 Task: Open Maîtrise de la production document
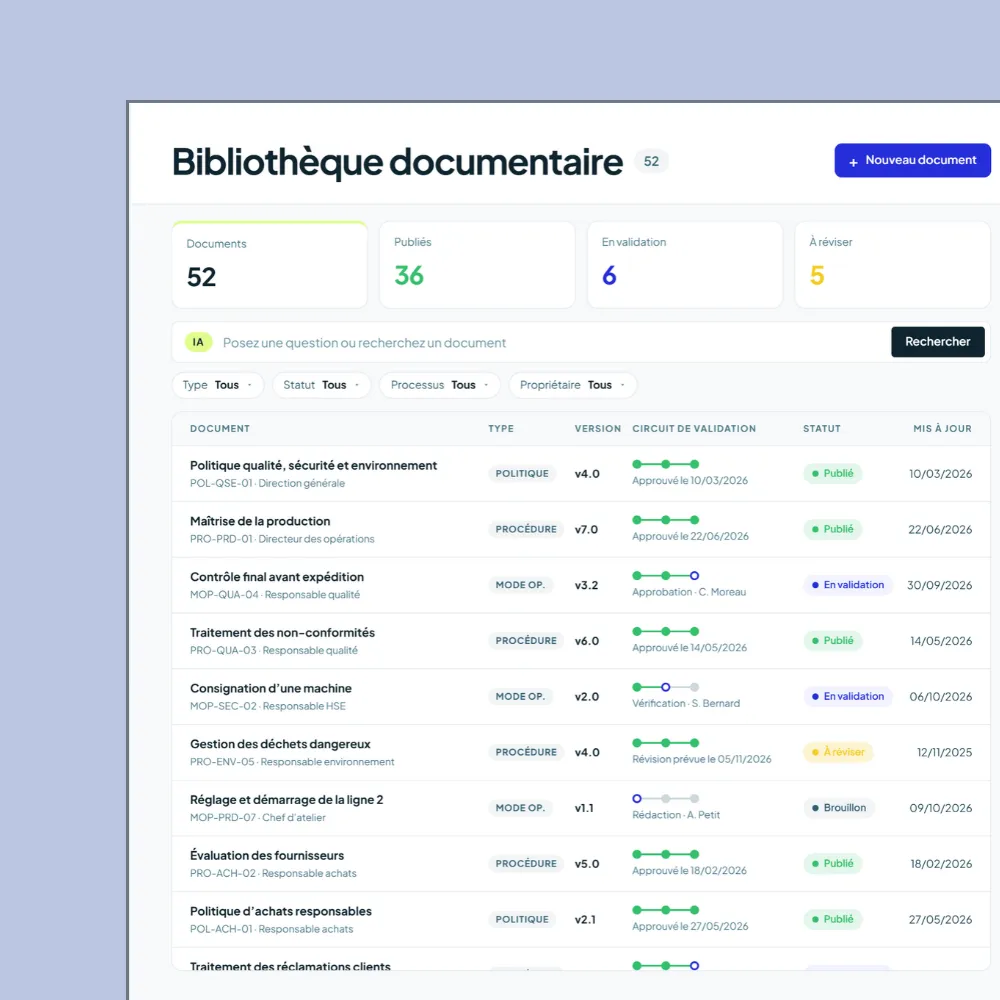point(260,521)
